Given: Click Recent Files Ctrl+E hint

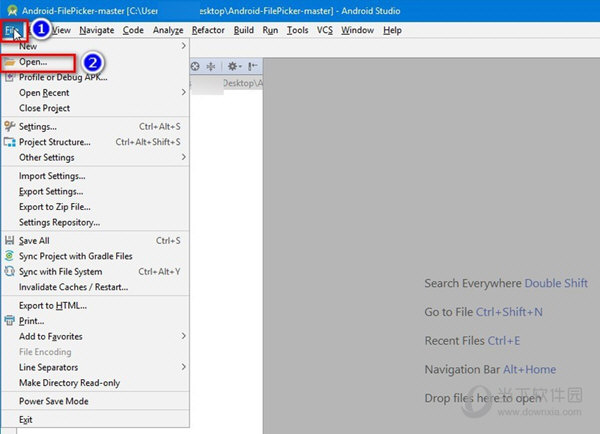Looking at the screenshot, I should coord(472,341).
